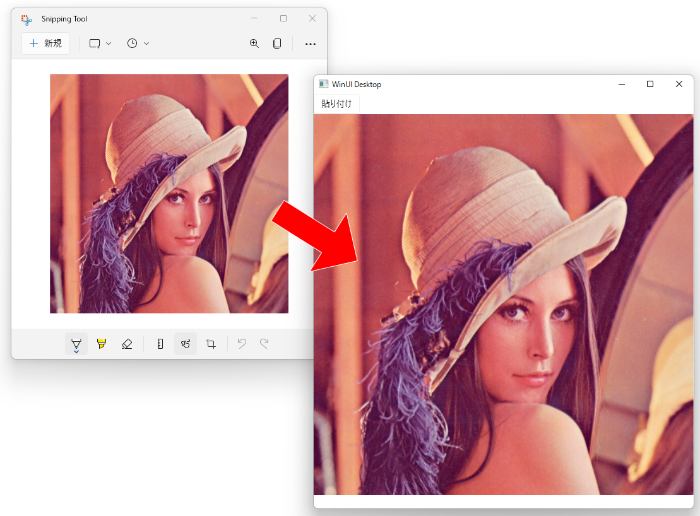This screenshot has width=700, height=516.
Task: Click the delay timer clock icon
Action: point(132,43)
